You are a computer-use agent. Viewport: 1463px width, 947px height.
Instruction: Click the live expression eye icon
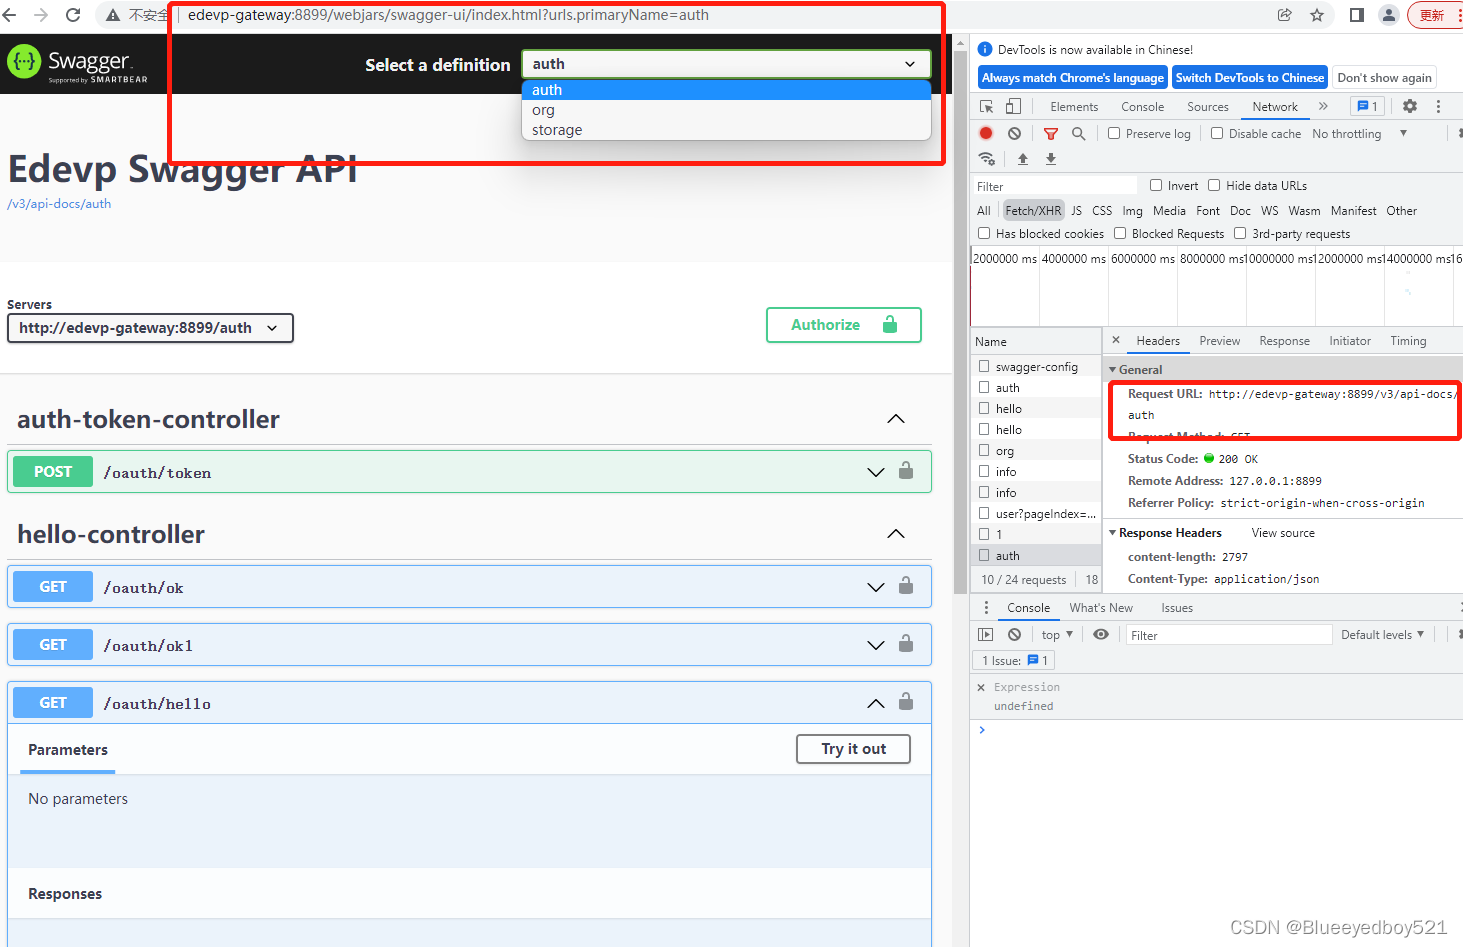1101,634
